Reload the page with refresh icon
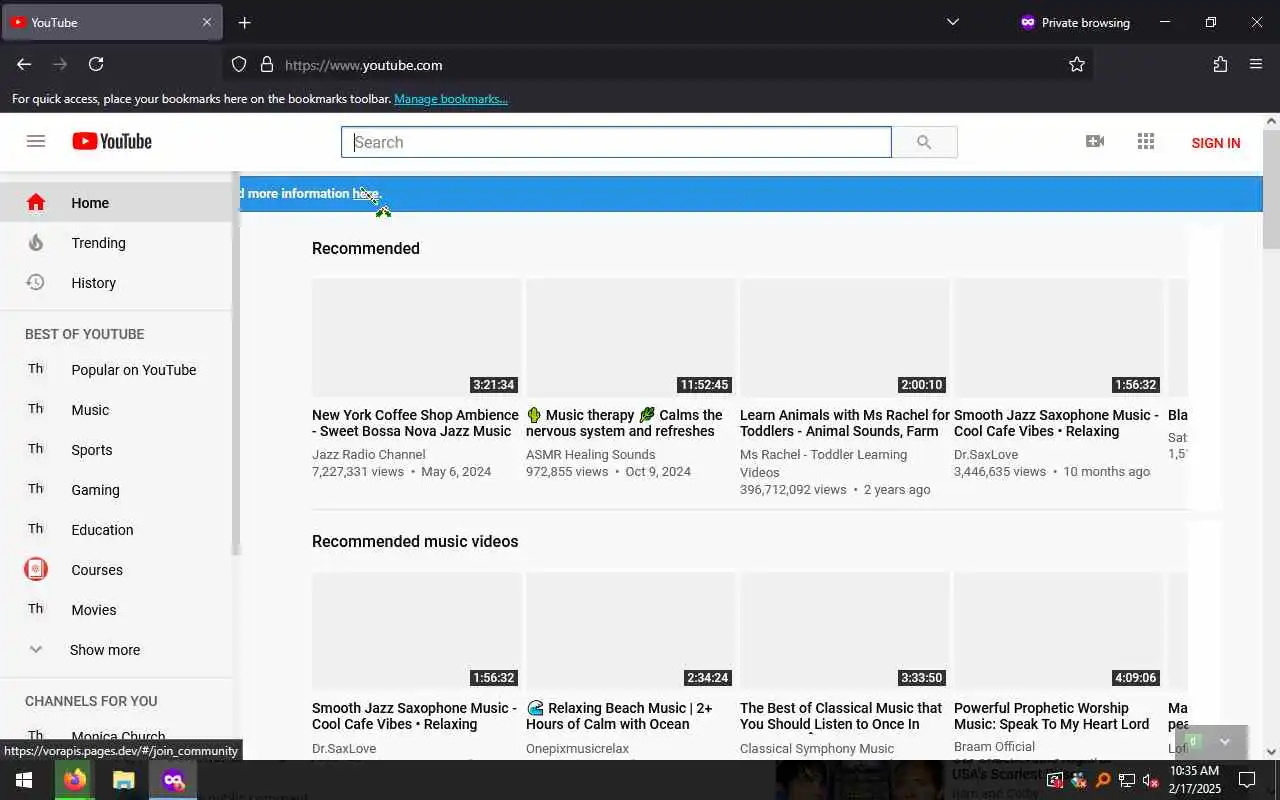This screenshot has width=1280, height=800. coord(96,64)
